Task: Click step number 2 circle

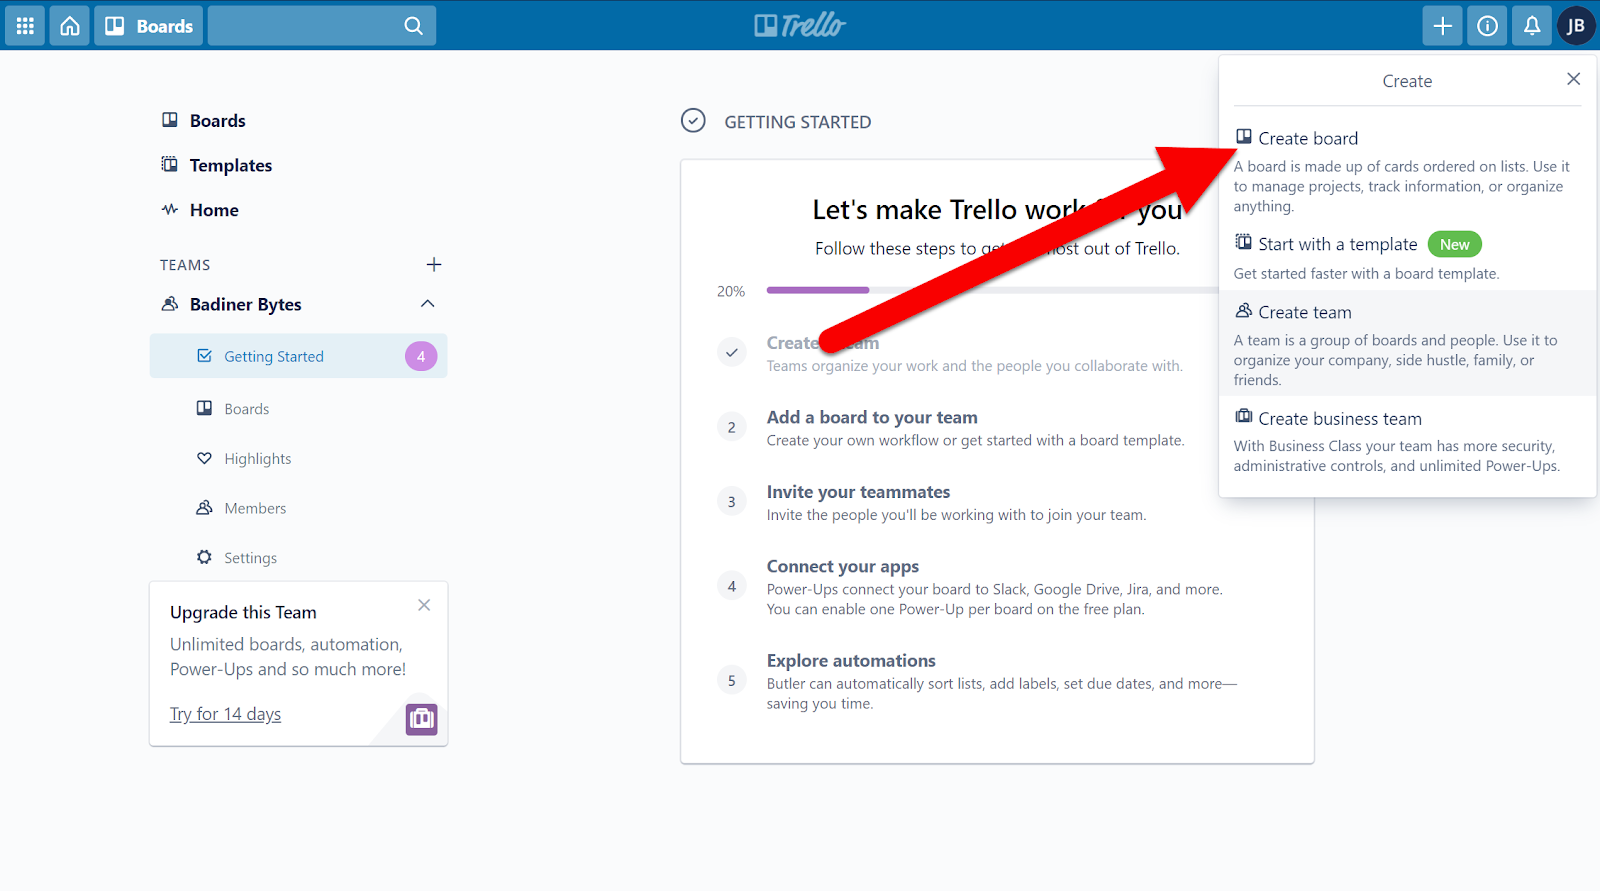Action: 732,427
